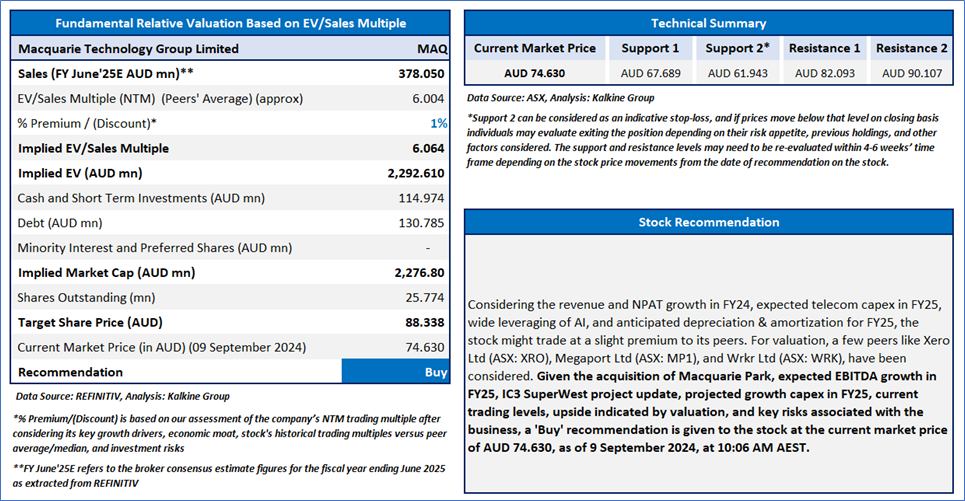Click the 'MAQ' ticker cell

(x=432, y=49)
